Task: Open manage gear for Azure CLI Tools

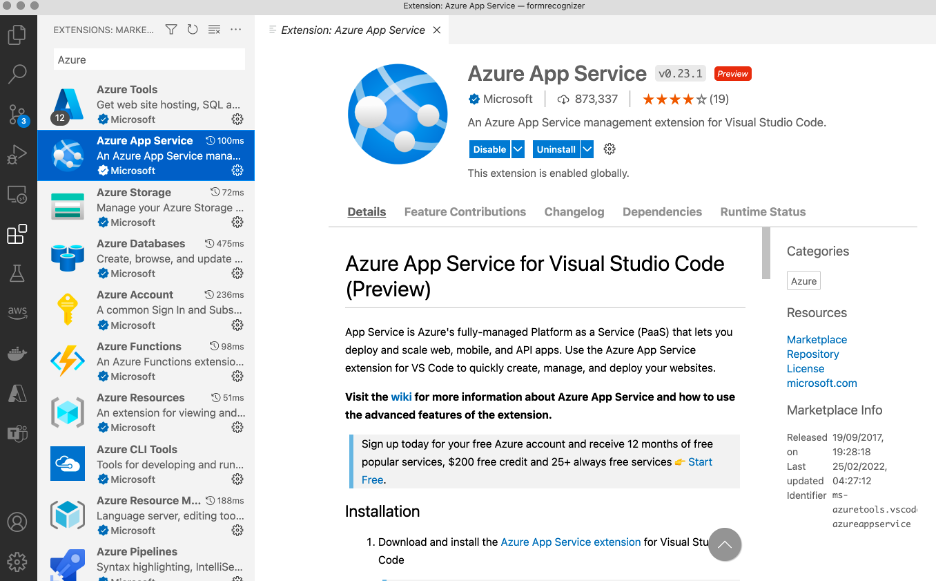Action: (x=238, y=479)
